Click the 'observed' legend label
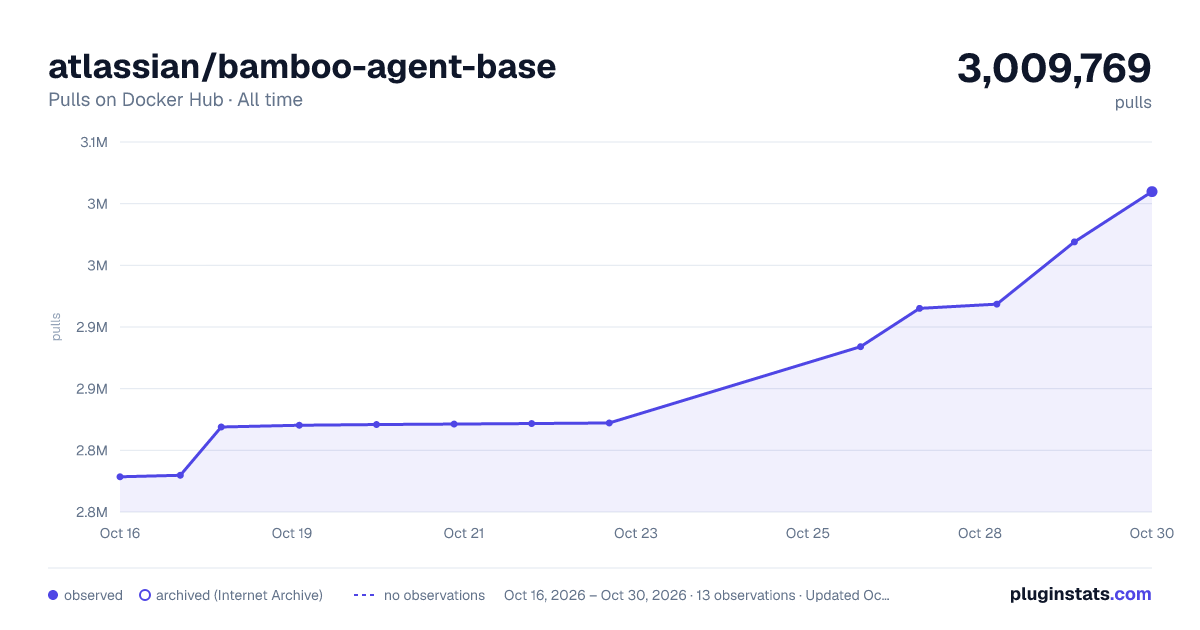Screen dimensions: 1200x630 pos(93,595)
